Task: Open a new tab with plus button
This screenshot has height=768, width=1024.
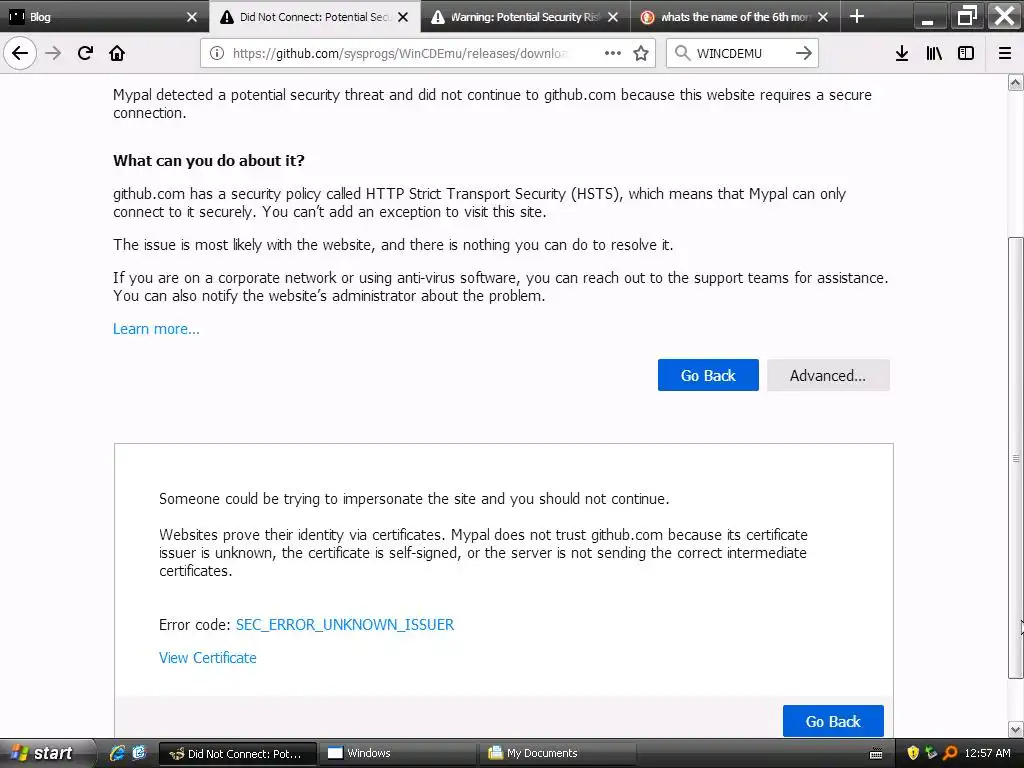Action: (x=857, y=16)
